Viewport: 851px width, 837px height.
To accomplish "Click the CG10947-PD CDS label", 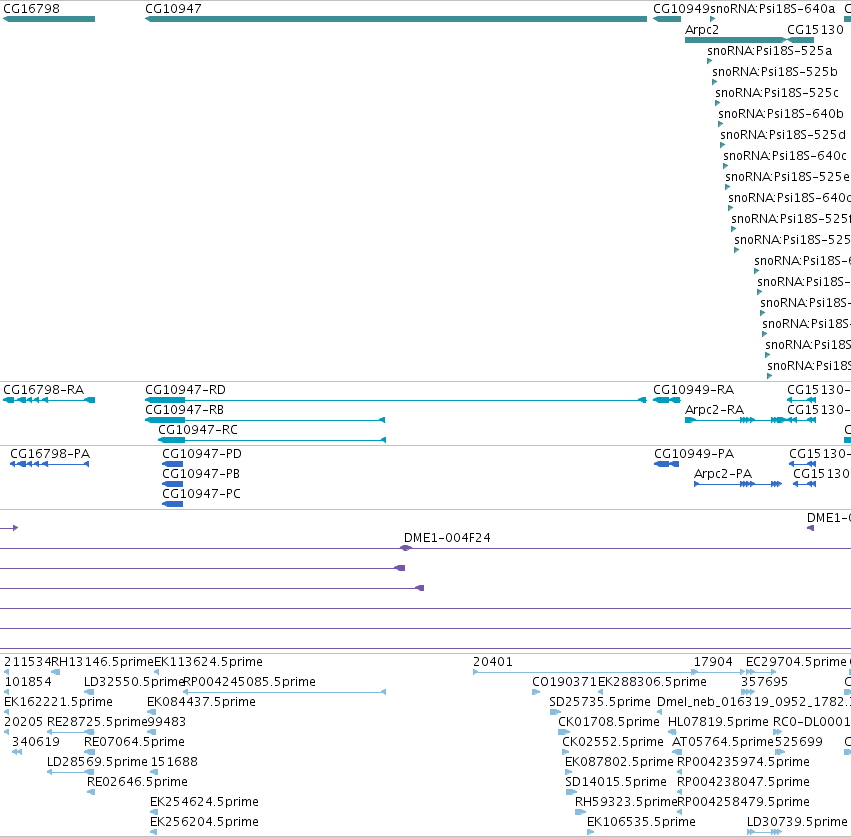I will (202, 454).
